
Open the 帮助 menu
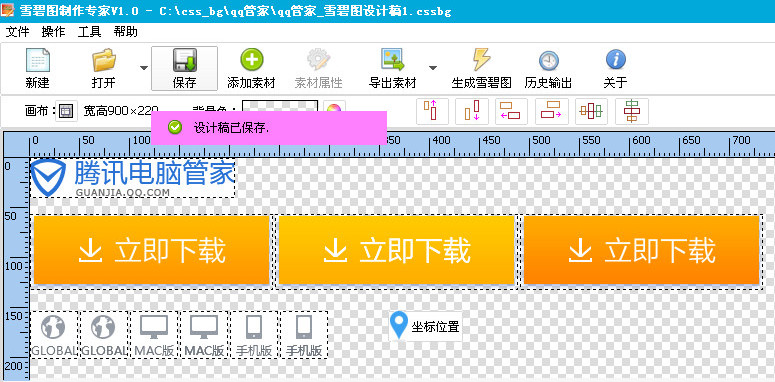(126, 32)
